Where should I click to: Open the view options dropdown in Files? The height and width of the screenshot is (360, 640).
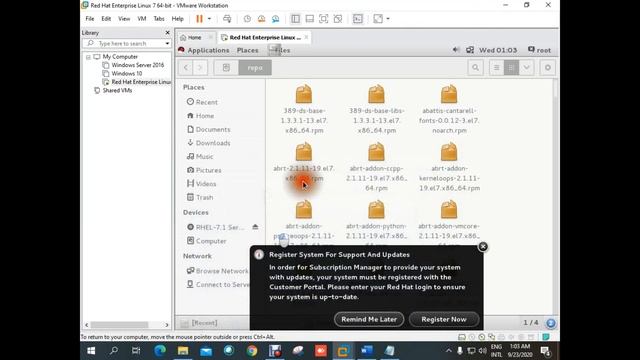tap(527, 68)
